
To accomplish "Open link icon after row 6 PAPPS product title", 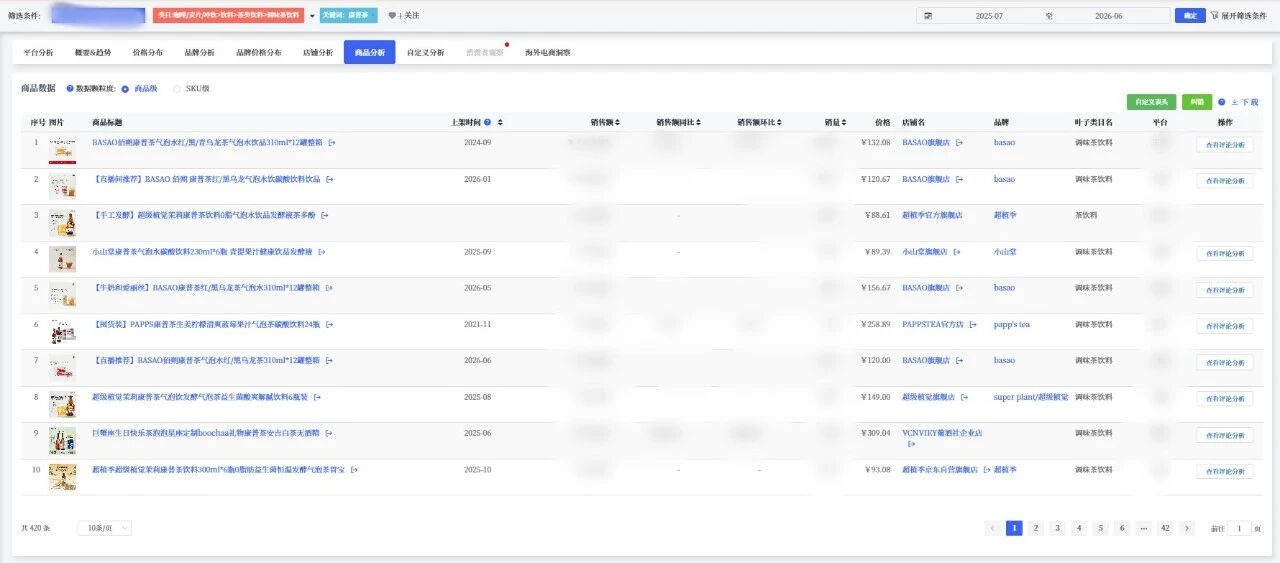I will click(330, 324).
